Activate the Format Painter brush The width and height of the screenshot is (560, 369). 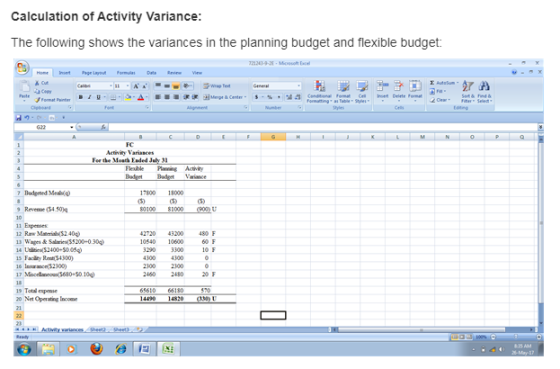tap(52, 100)
